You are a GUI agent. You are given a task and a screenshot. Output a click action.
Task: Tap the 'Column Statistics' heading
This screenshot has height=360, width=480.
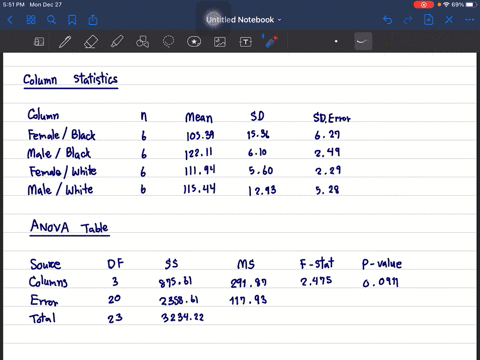click(x=71, y=80)
